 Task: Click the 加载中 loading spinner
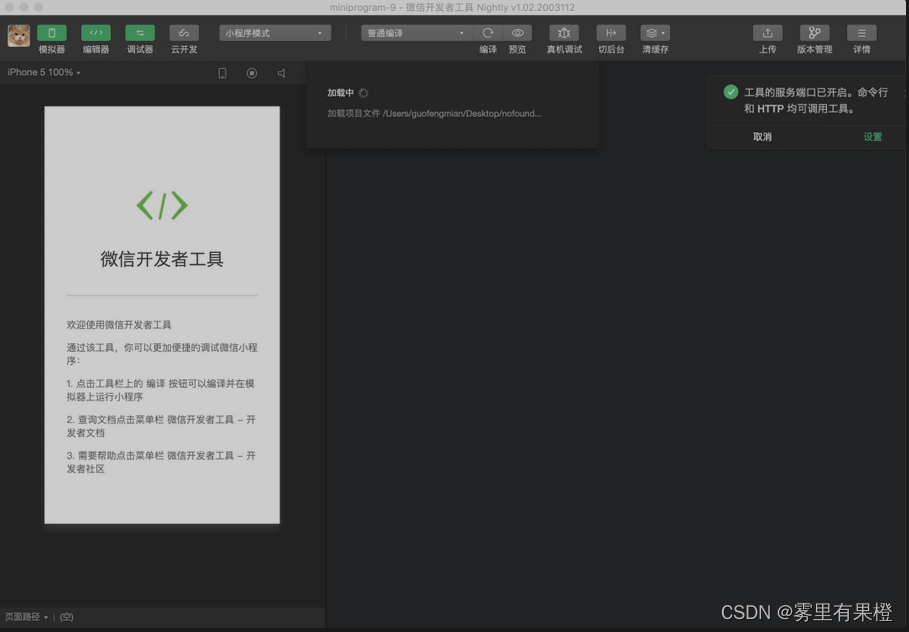click(x=363, y=93)
